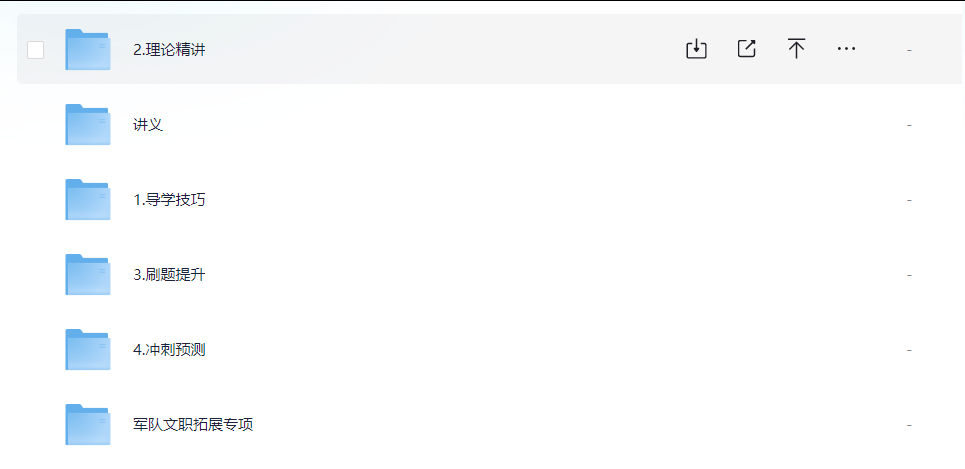Select the 1.导学技巧 folder name
Image resolution: width=965 pixels, height=469 pixels.
tap(169, 200)
